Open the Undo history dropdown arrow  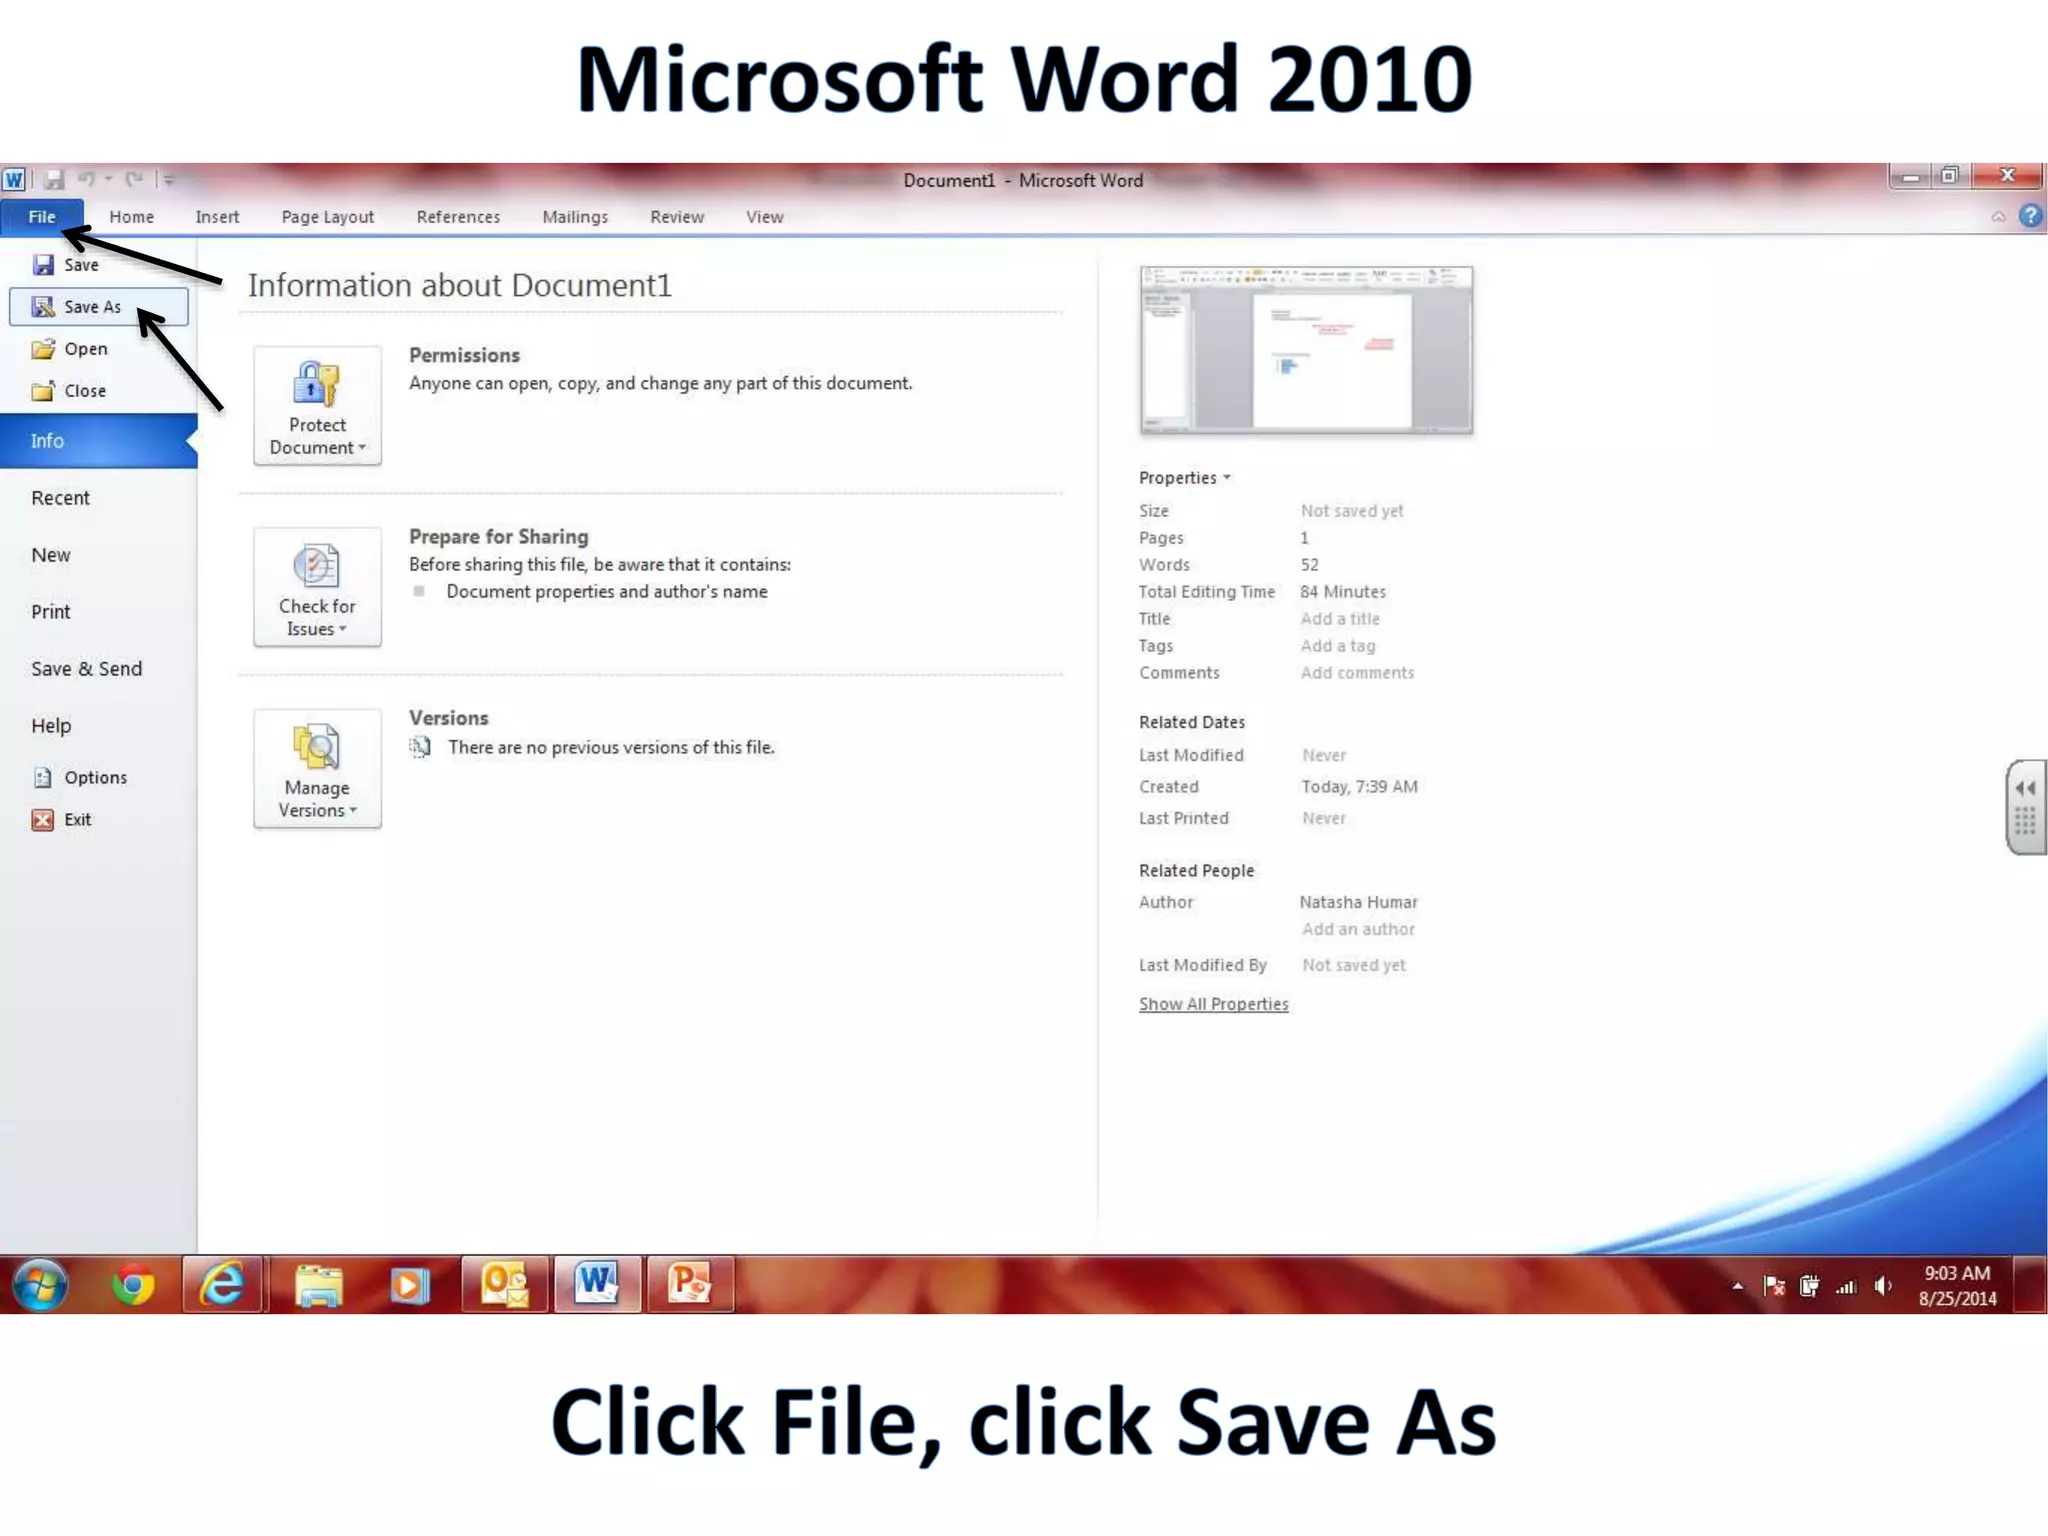tap(108, 180)
